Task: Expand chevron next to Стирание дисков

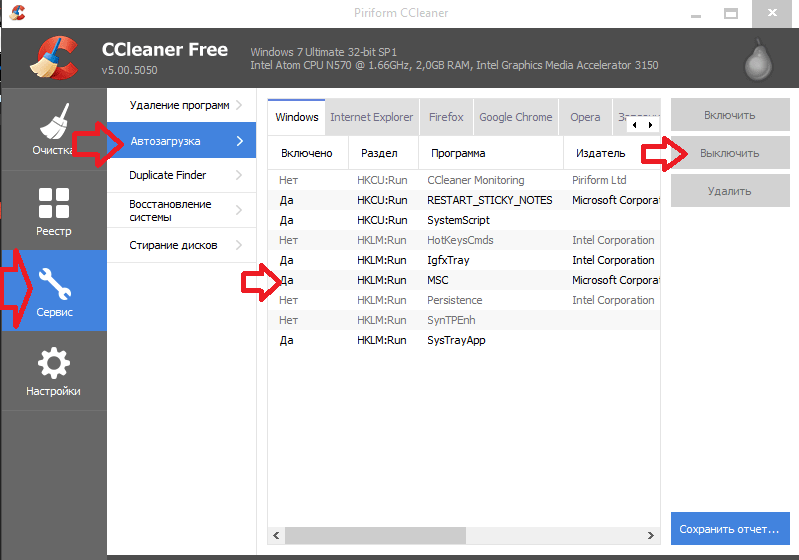Action: click(239, 245)
